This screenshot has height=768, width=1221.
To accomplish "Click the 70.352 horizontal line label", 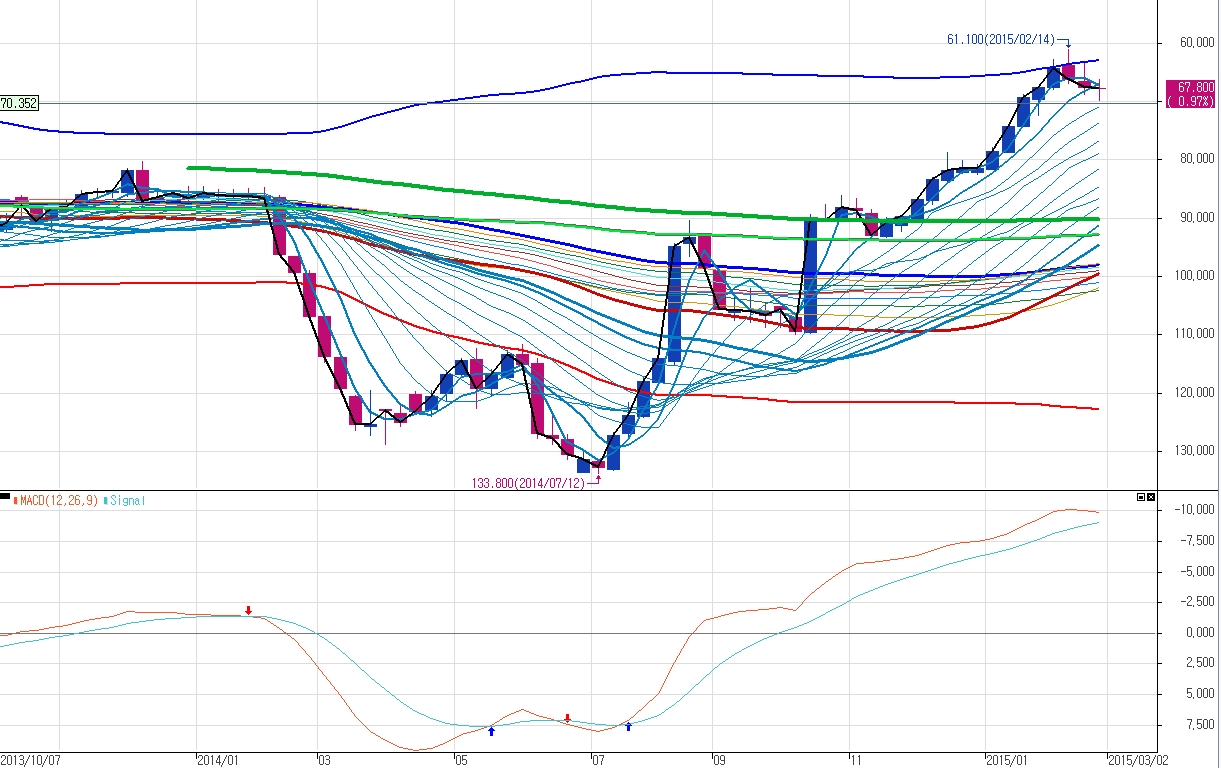I will click(x=19, y=102).
